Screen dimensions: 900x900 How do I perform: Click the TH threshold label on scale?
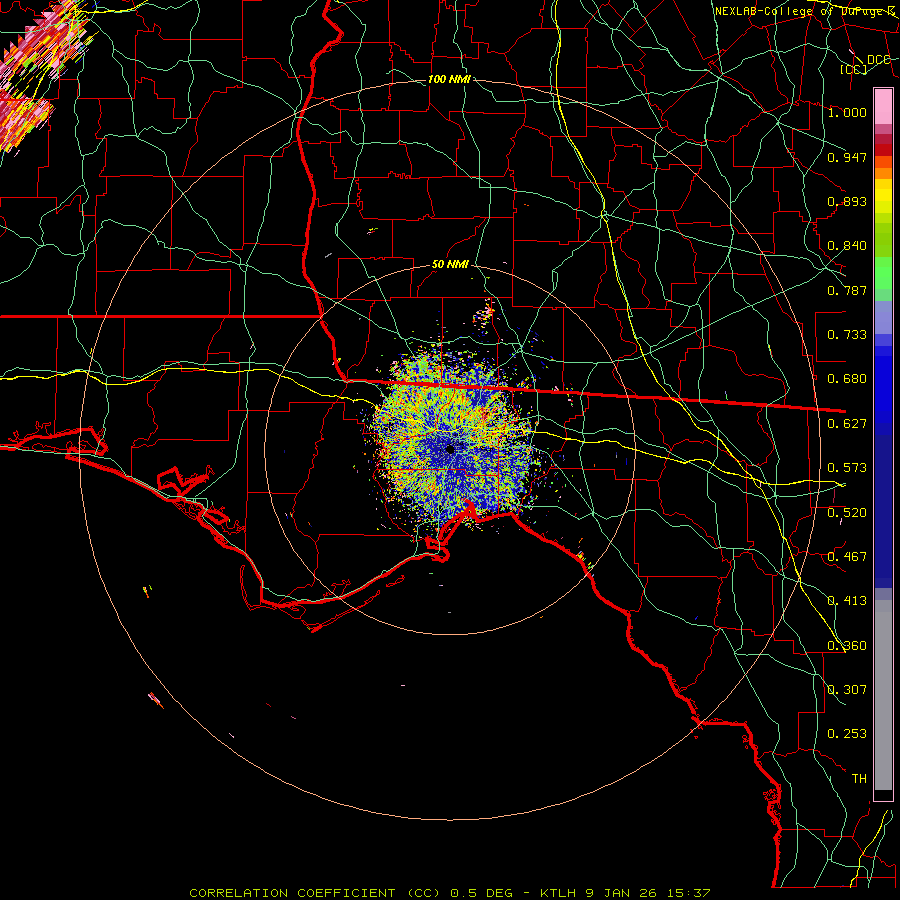coord(859,779)
